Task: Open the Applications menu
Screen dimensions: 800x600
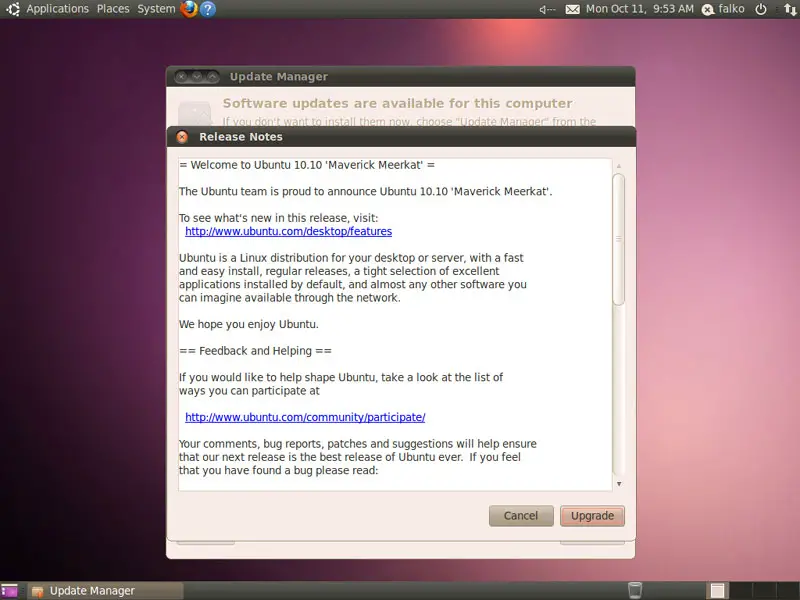Action: [x=58, y=9]
